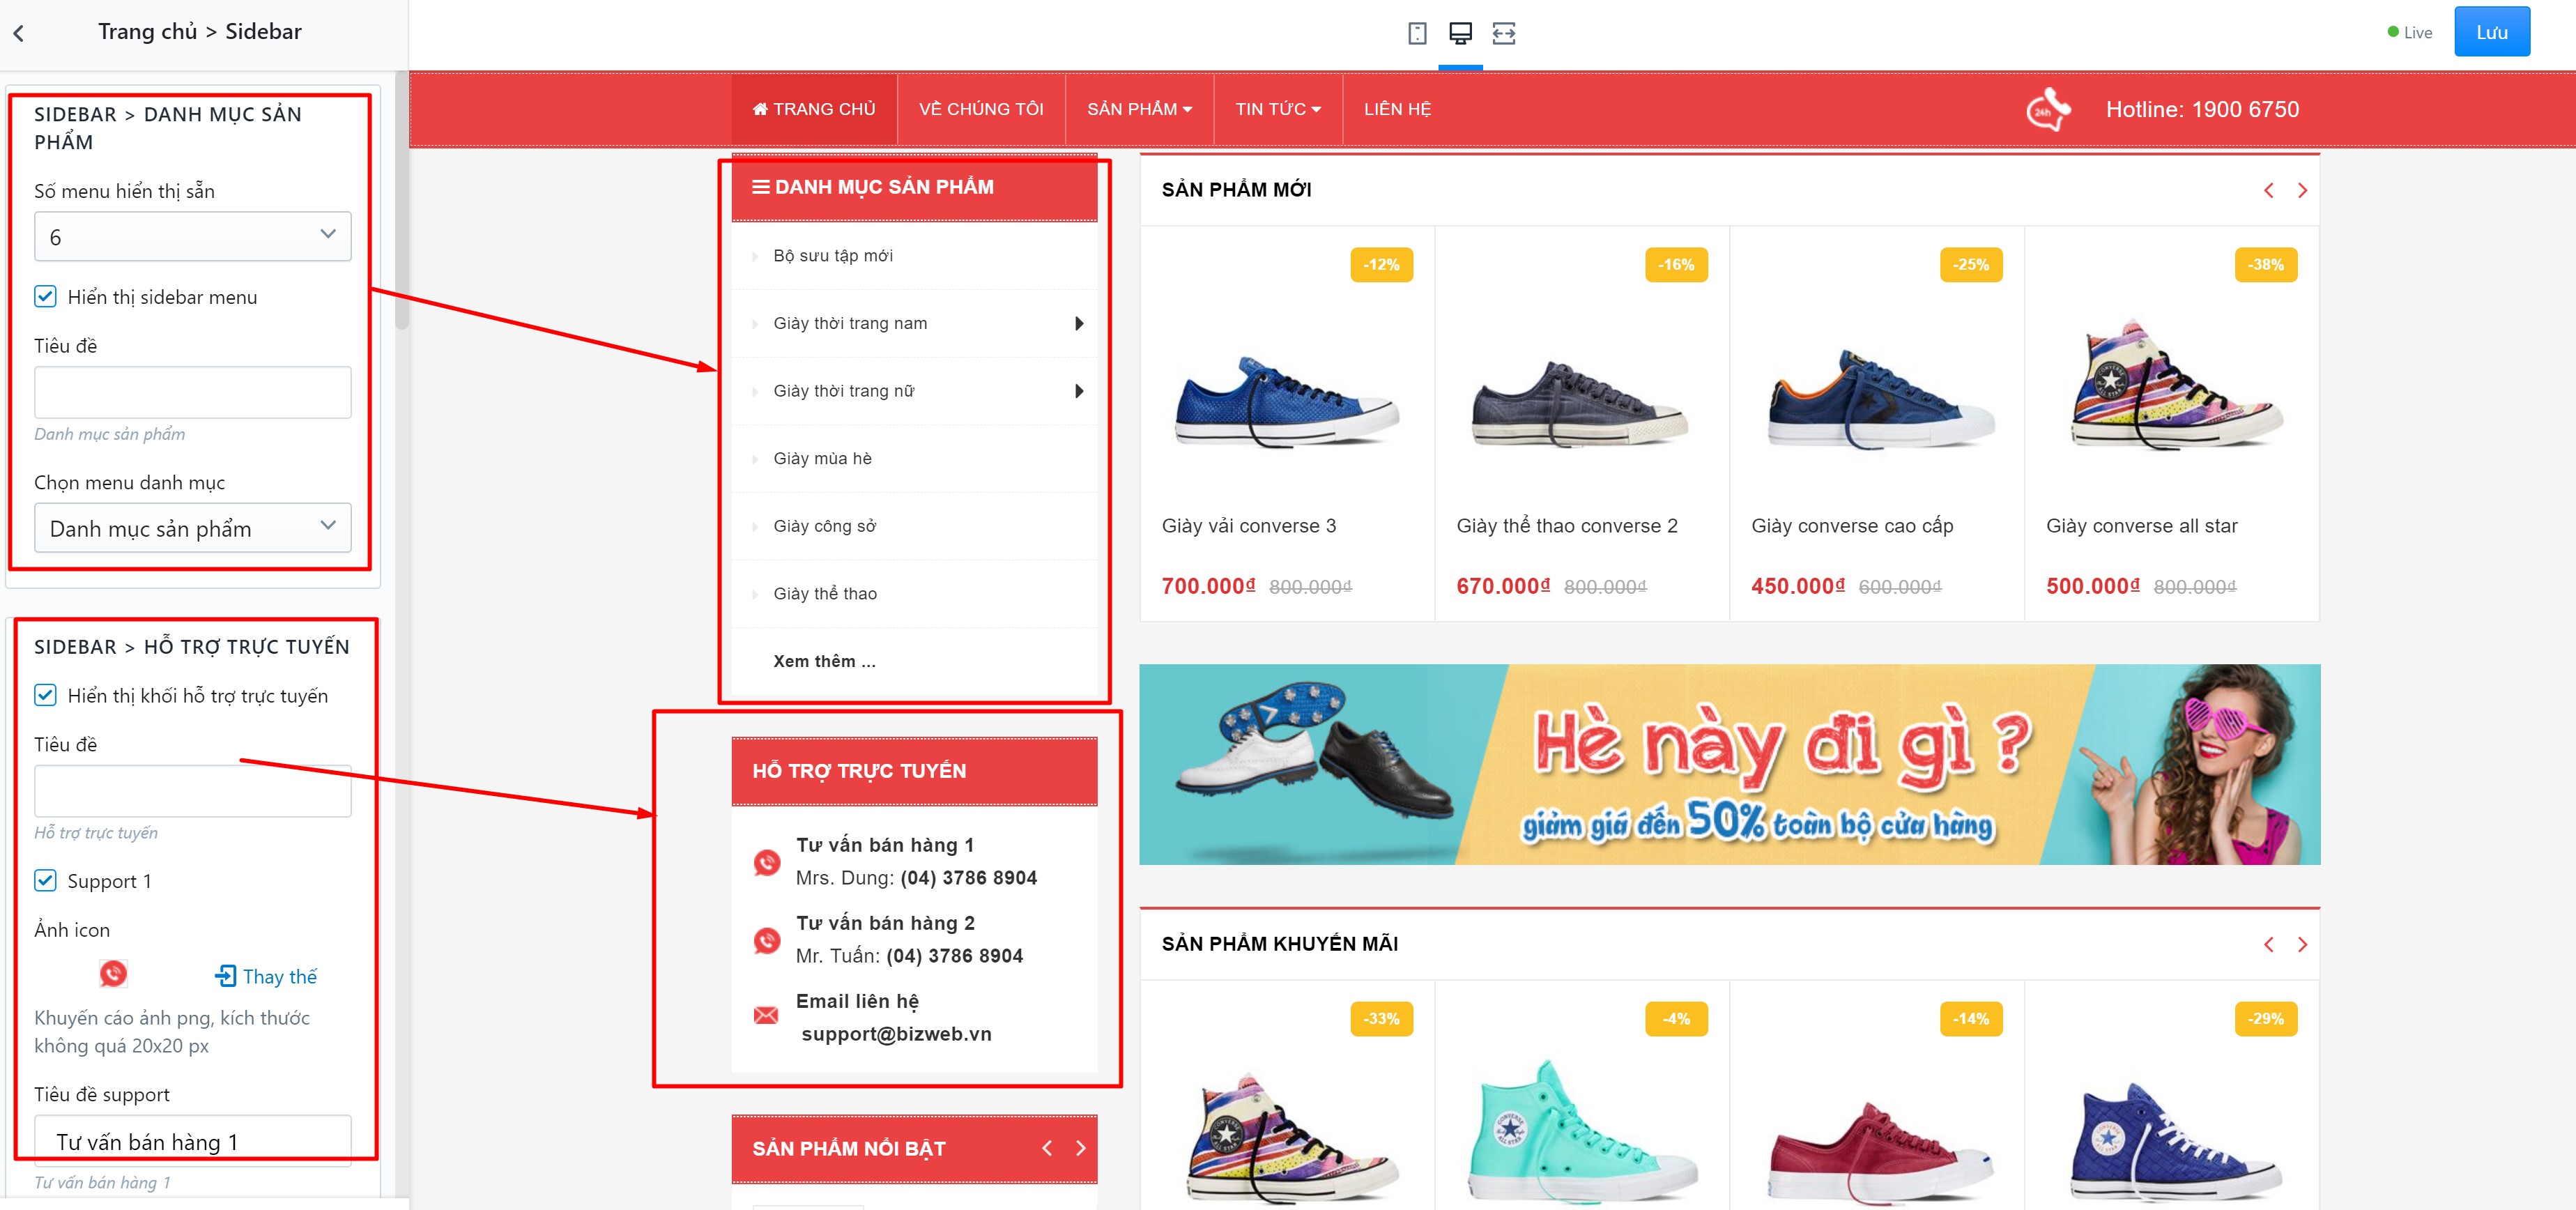Open Trang chủ in store navigation
Viewport: 2576px width, 1210px height.
tap(814, 109)
